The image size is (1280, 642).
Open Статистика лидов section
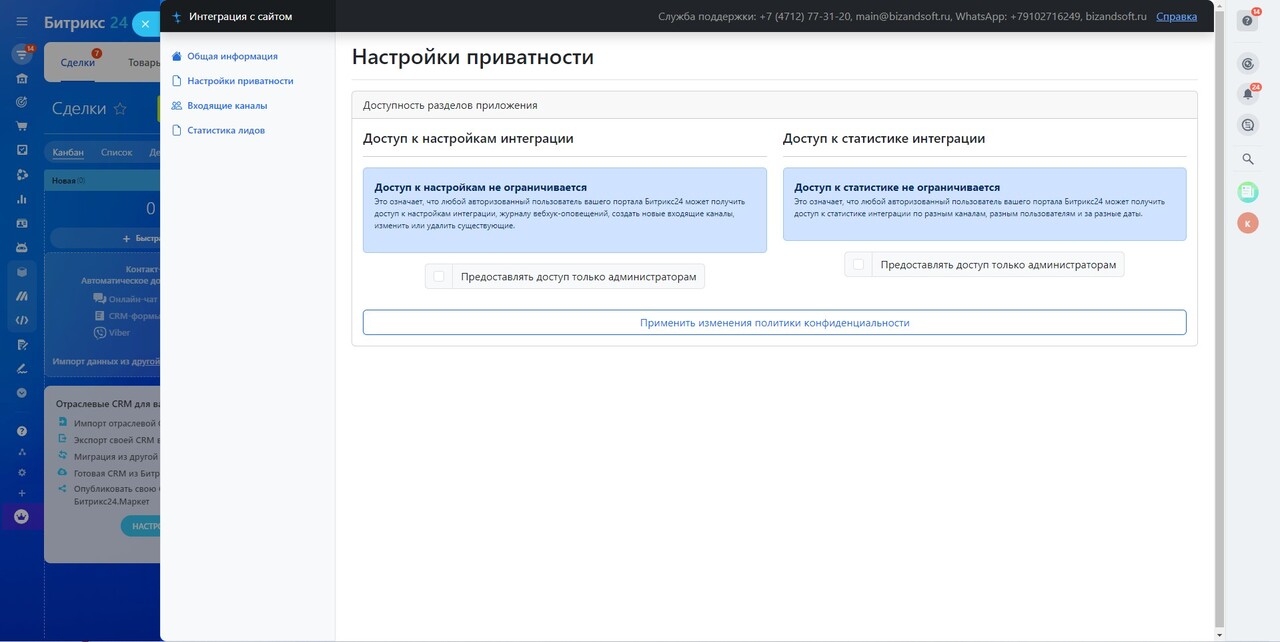(226, 131)
